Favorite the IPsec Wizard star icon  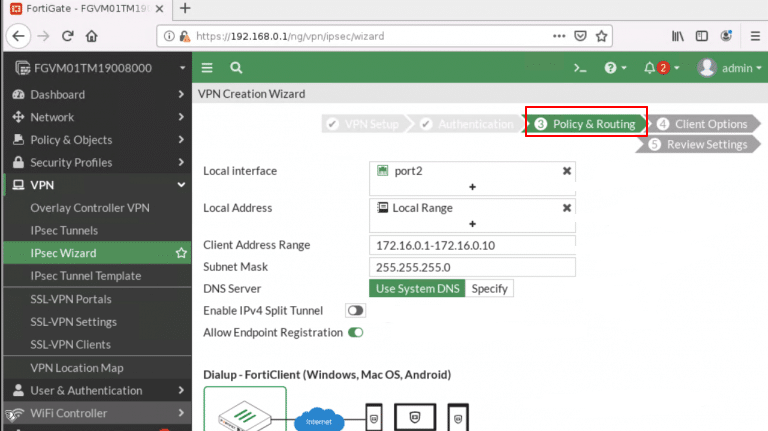181,253
